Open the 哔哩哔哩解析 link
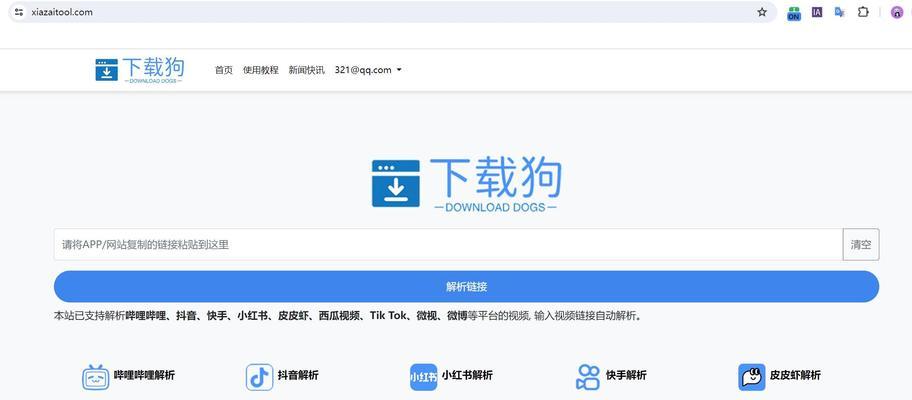912x400 pixels. click(x=144, y=375)
